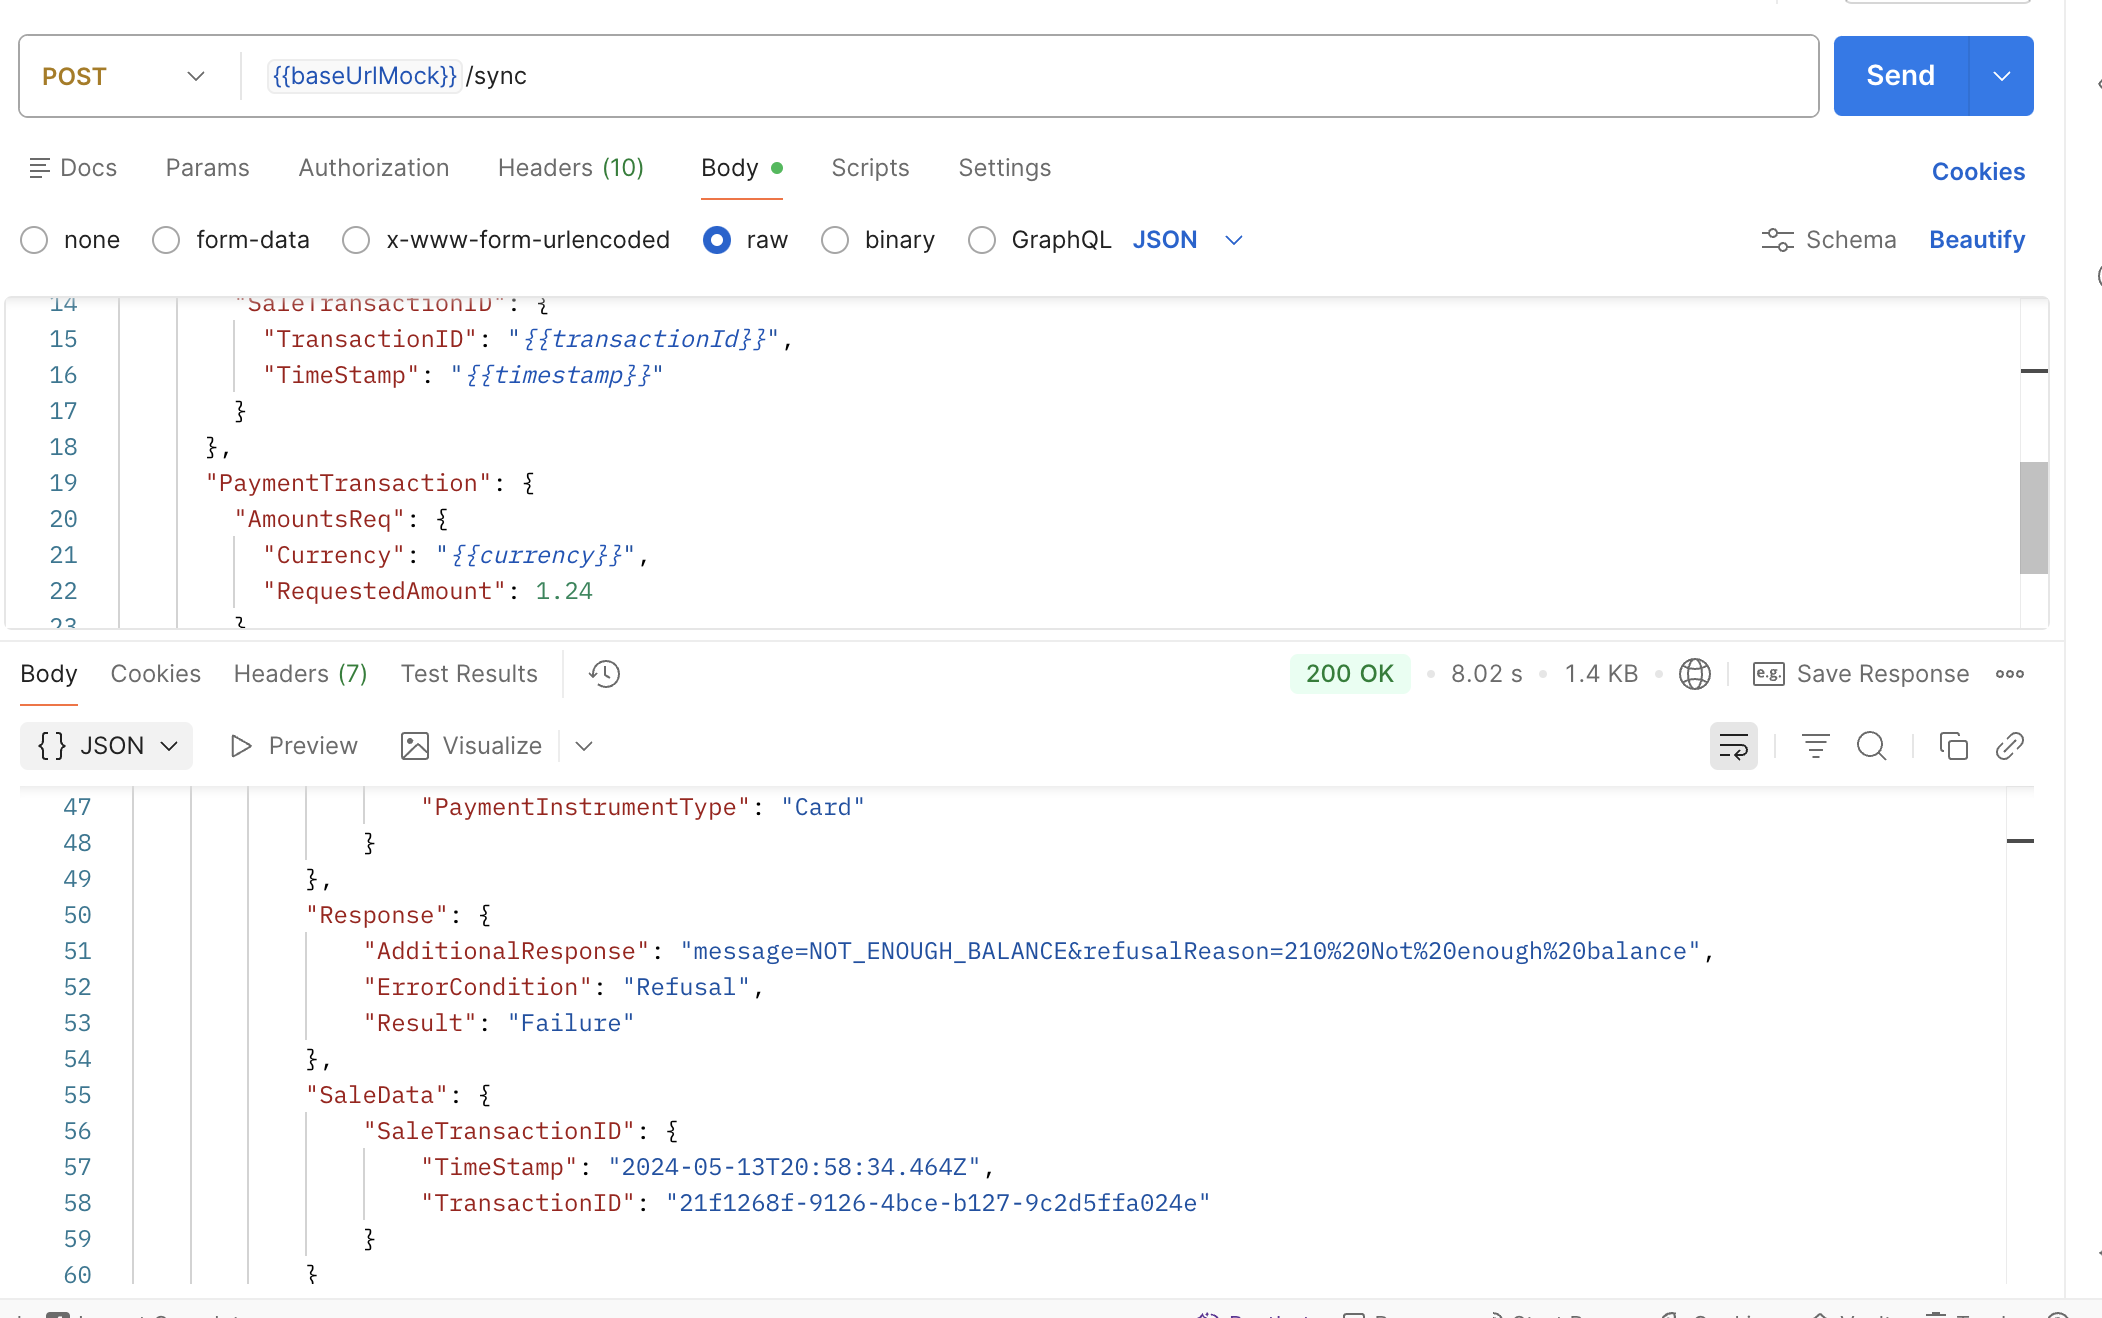
Task: Click the filter response icon
Action: [1816, 746]
